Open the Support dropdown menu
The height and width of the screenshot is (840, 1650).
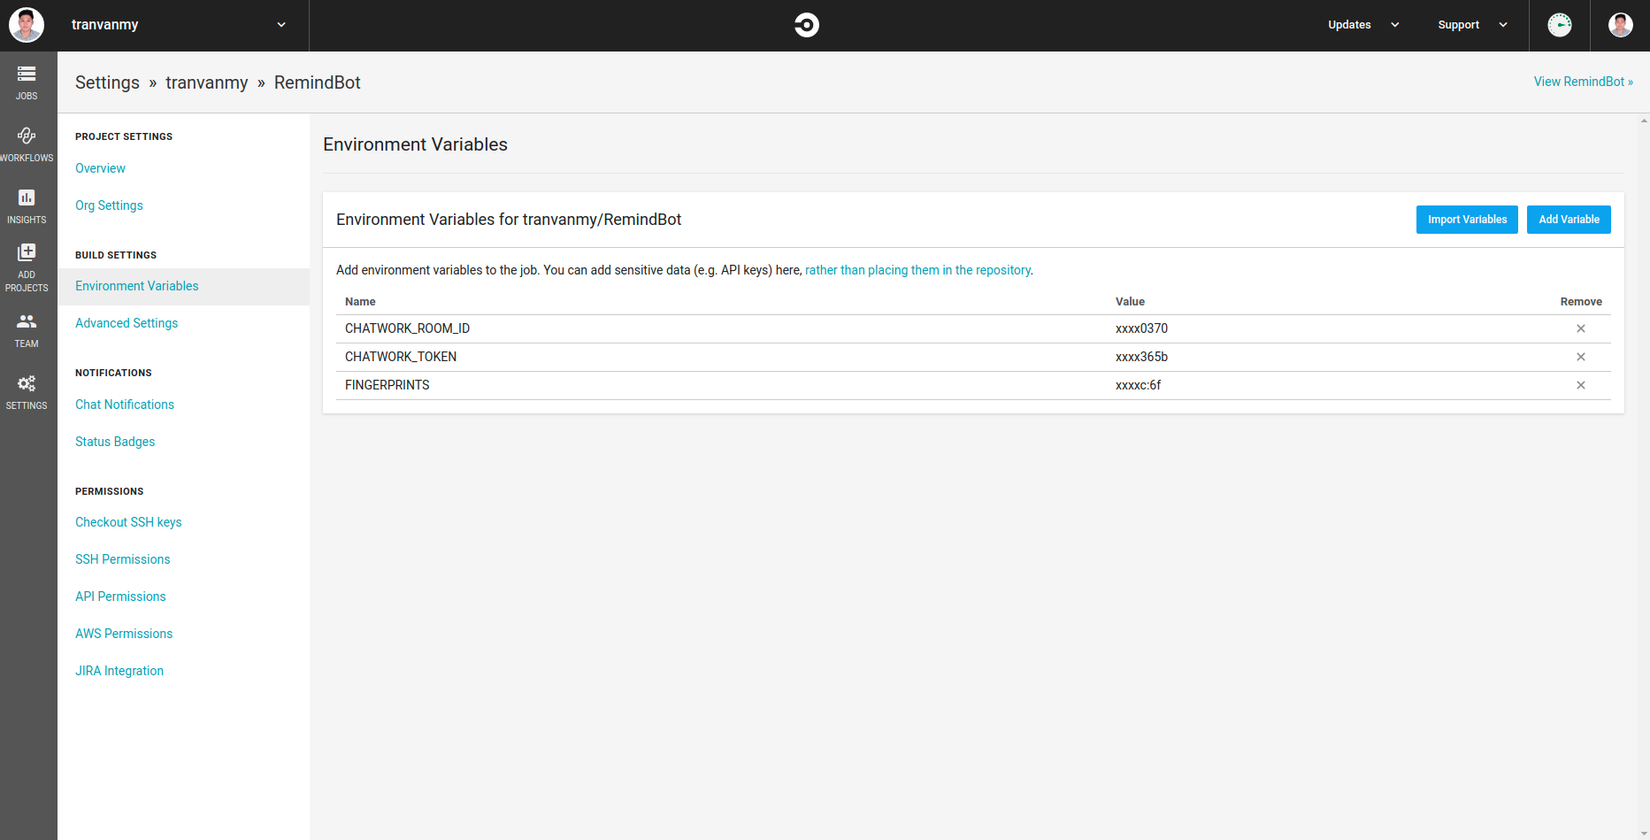click(1472, 25)
